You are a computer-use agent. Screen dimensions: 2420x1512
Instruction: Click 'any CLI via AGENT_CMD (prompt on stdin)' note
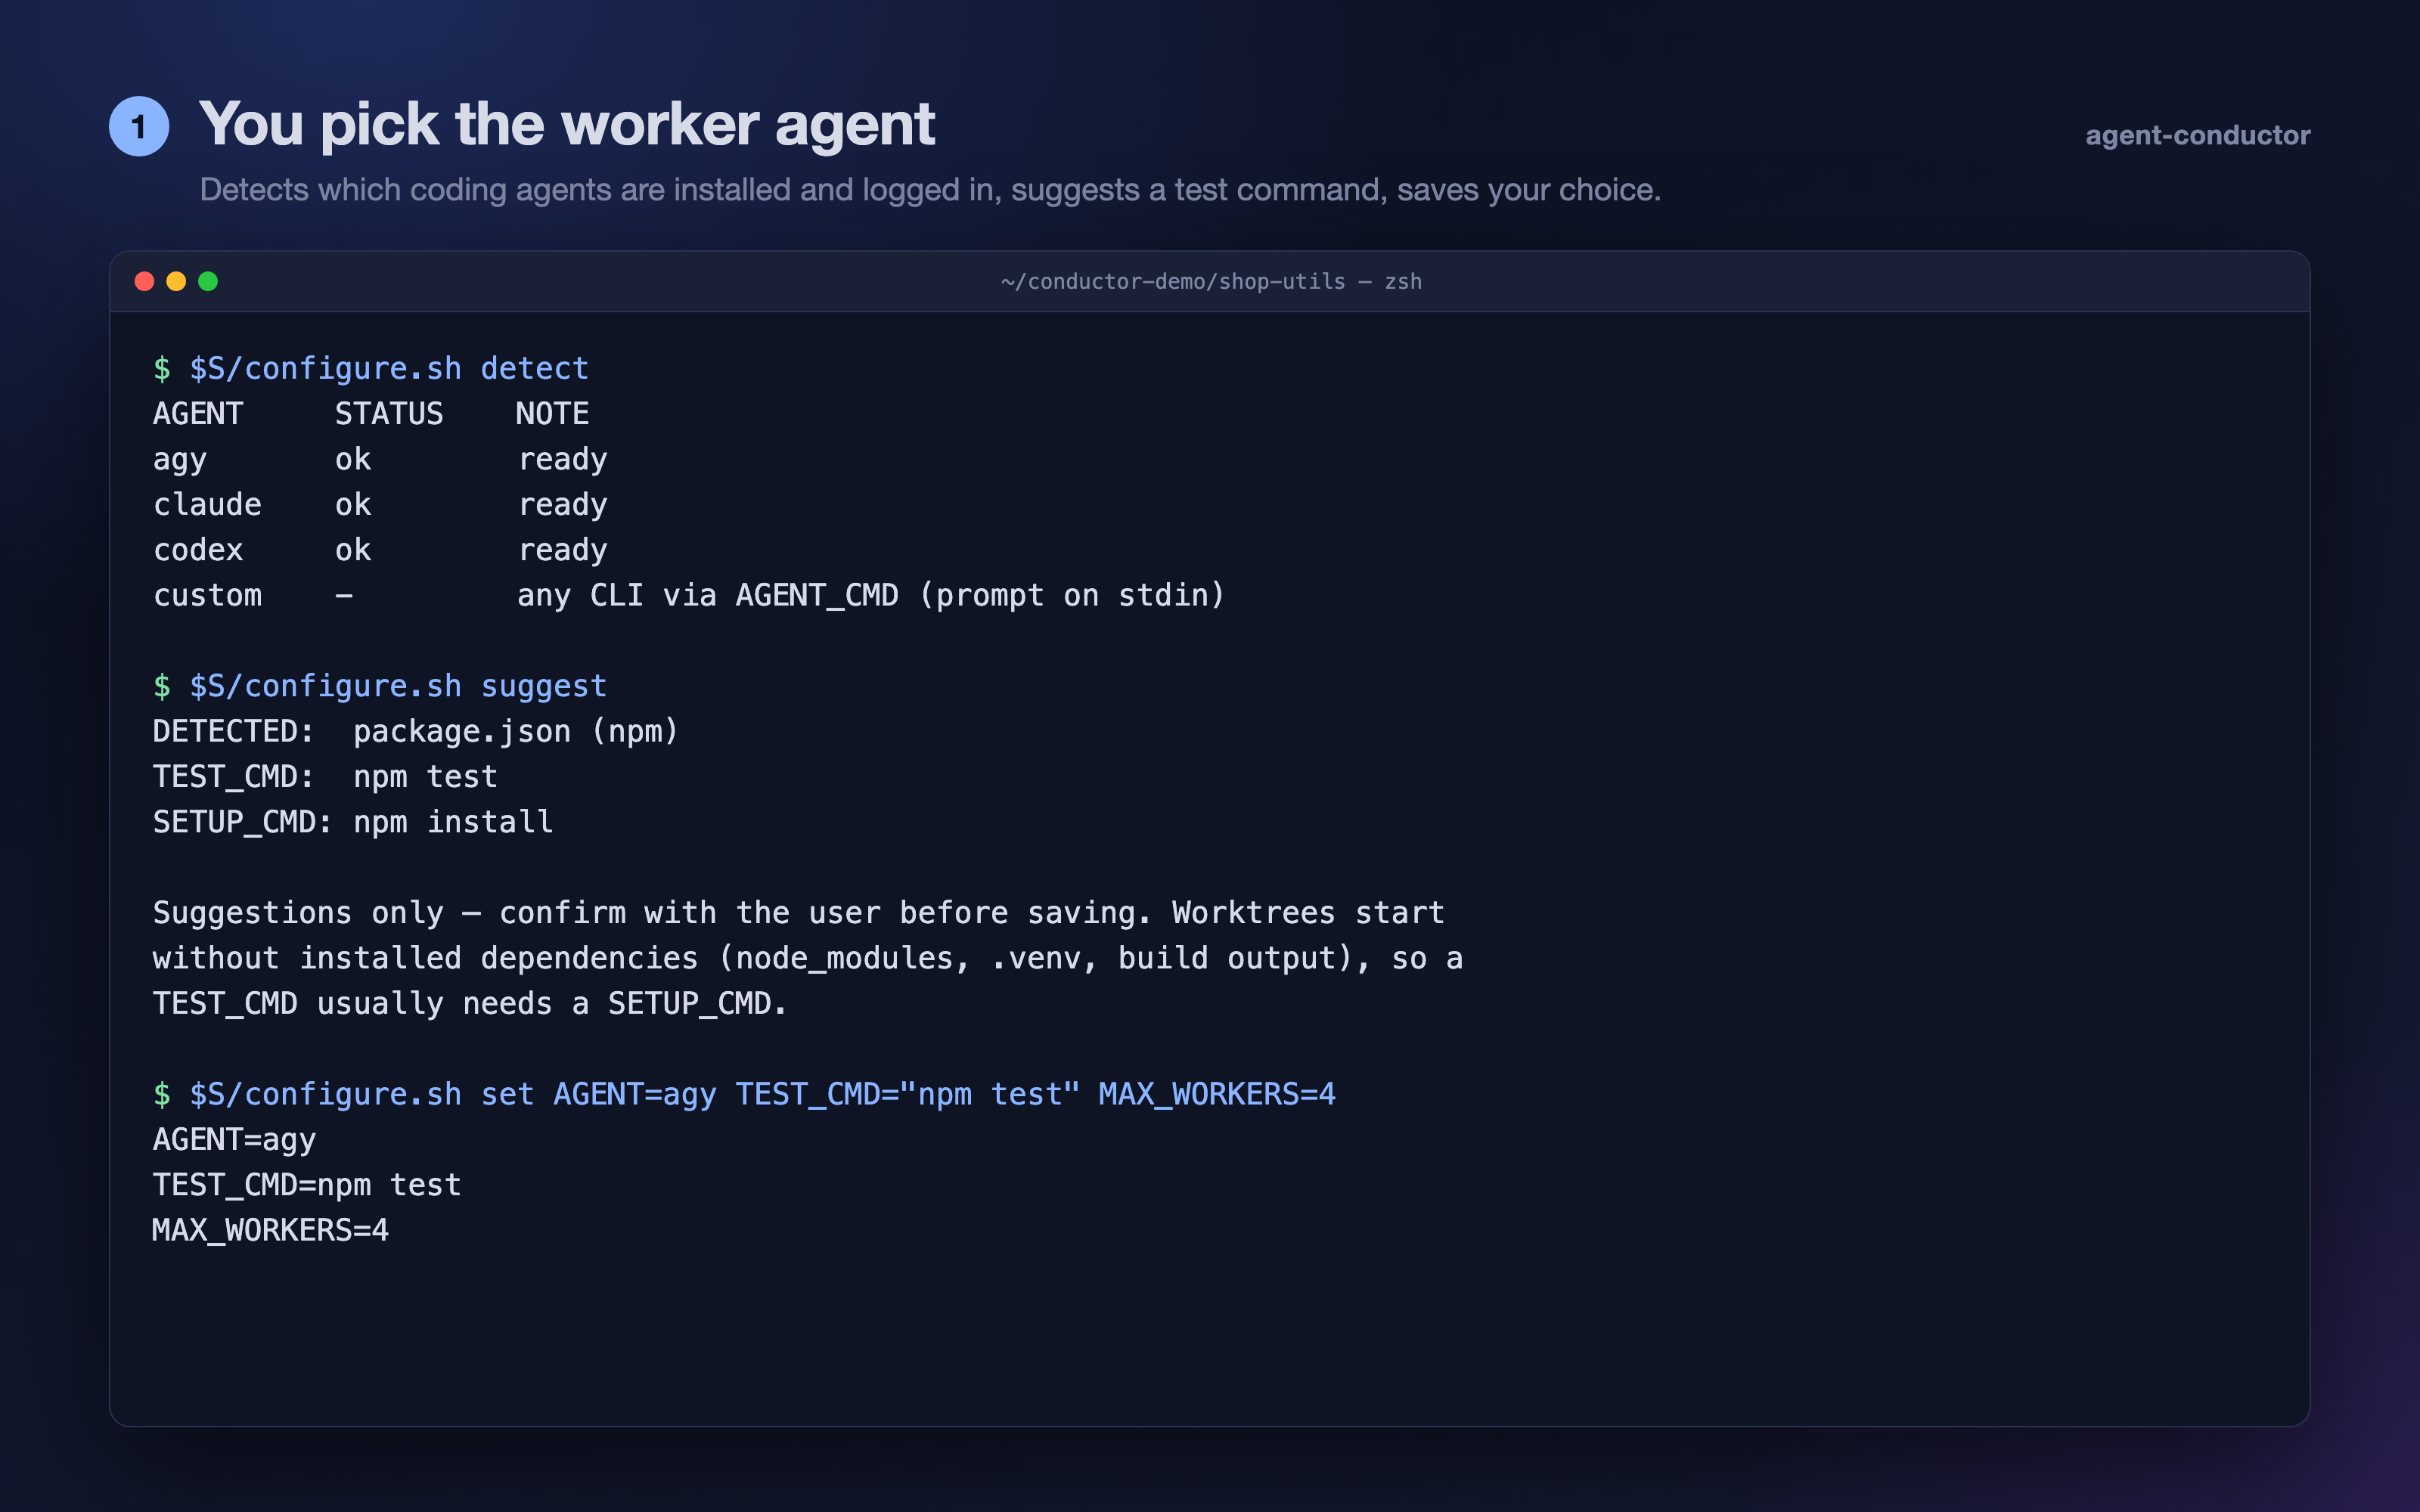click(x=871, y=596)
